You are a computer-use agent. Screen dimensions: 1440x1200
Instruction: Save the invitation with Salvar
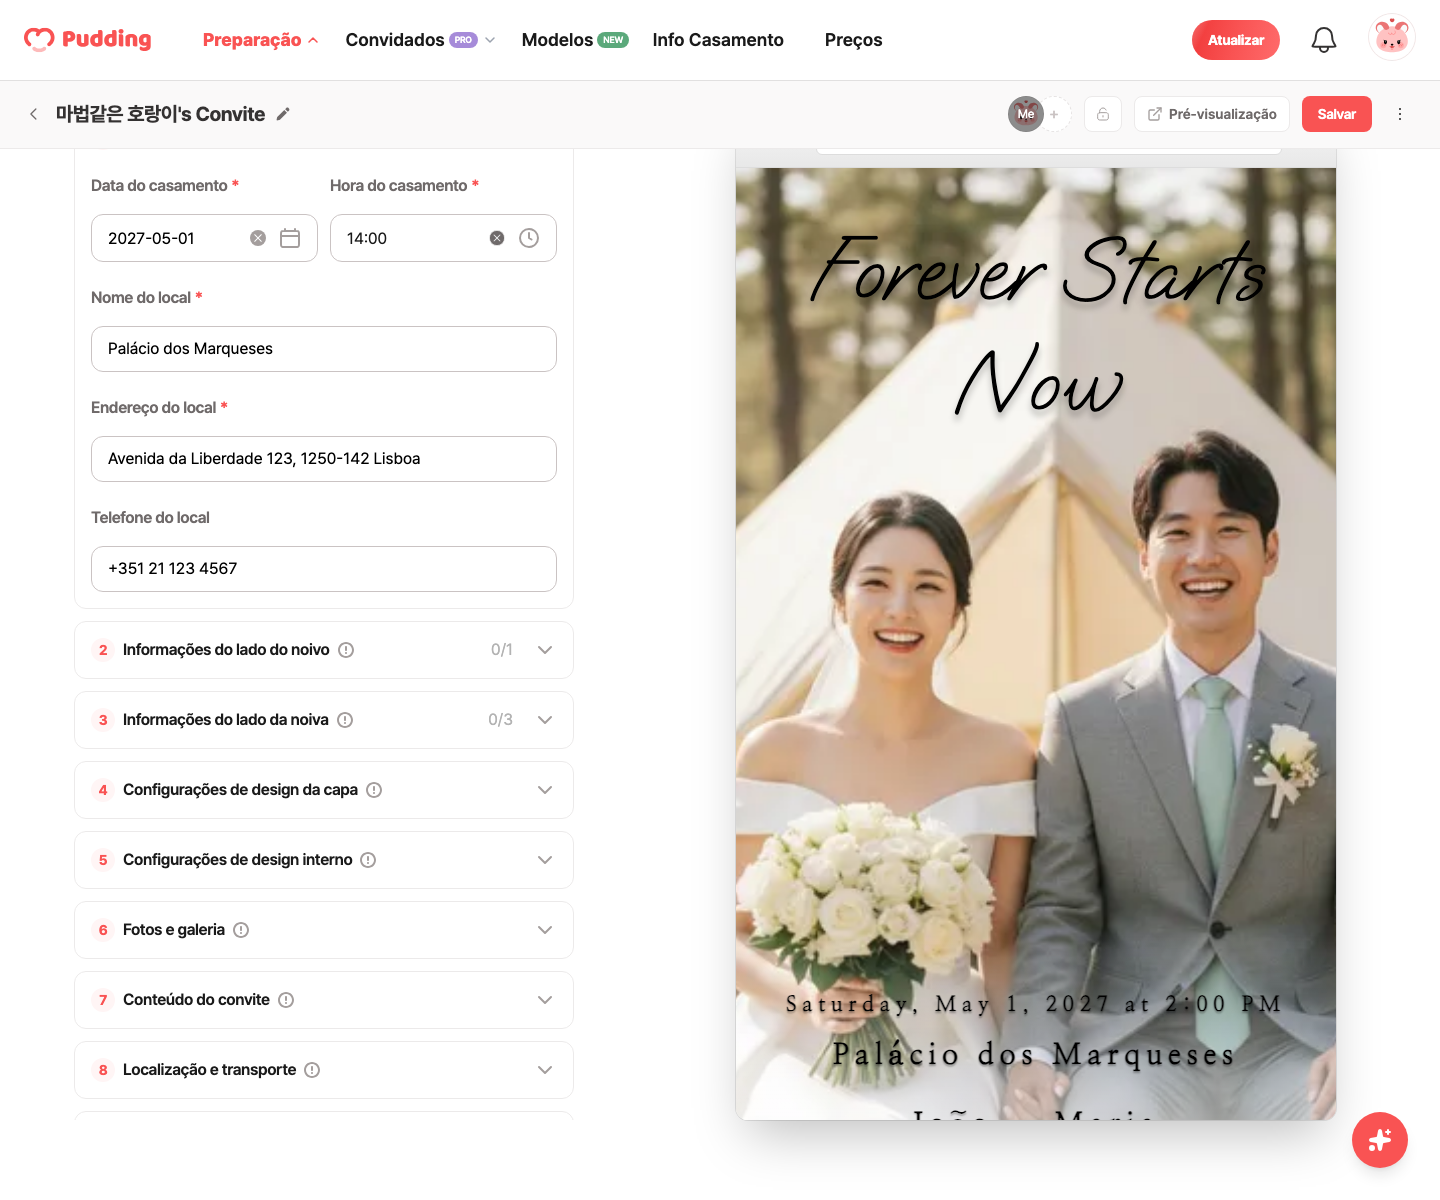coord(1337,114)
